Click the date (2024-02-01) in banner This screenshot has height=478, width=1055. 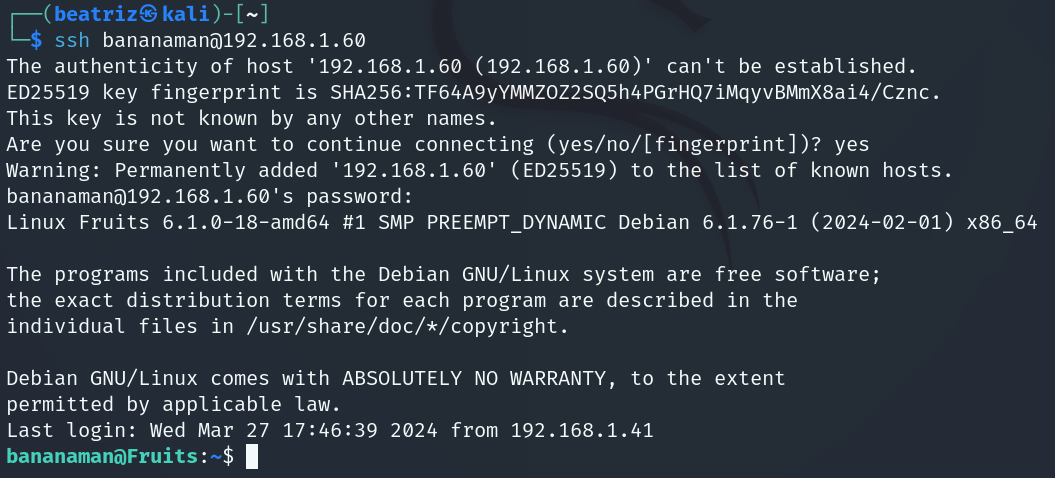click(x=881, y=223)
